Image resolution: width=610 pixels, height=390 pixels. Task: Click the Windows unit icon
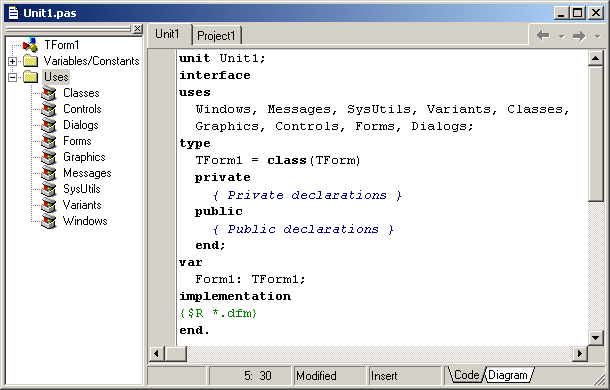click(x=49, y=221)
